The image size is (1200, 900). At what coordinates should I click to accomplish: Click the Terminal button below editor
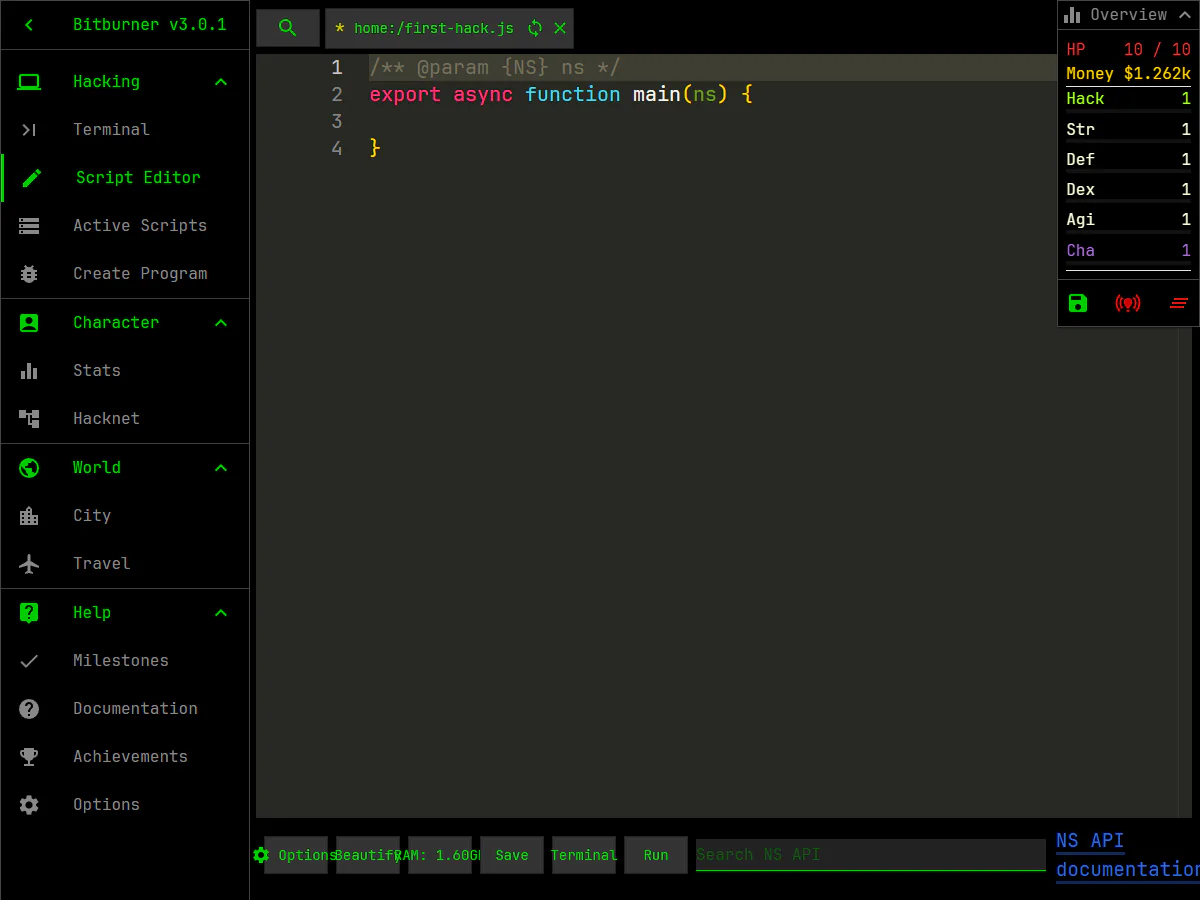584,855
